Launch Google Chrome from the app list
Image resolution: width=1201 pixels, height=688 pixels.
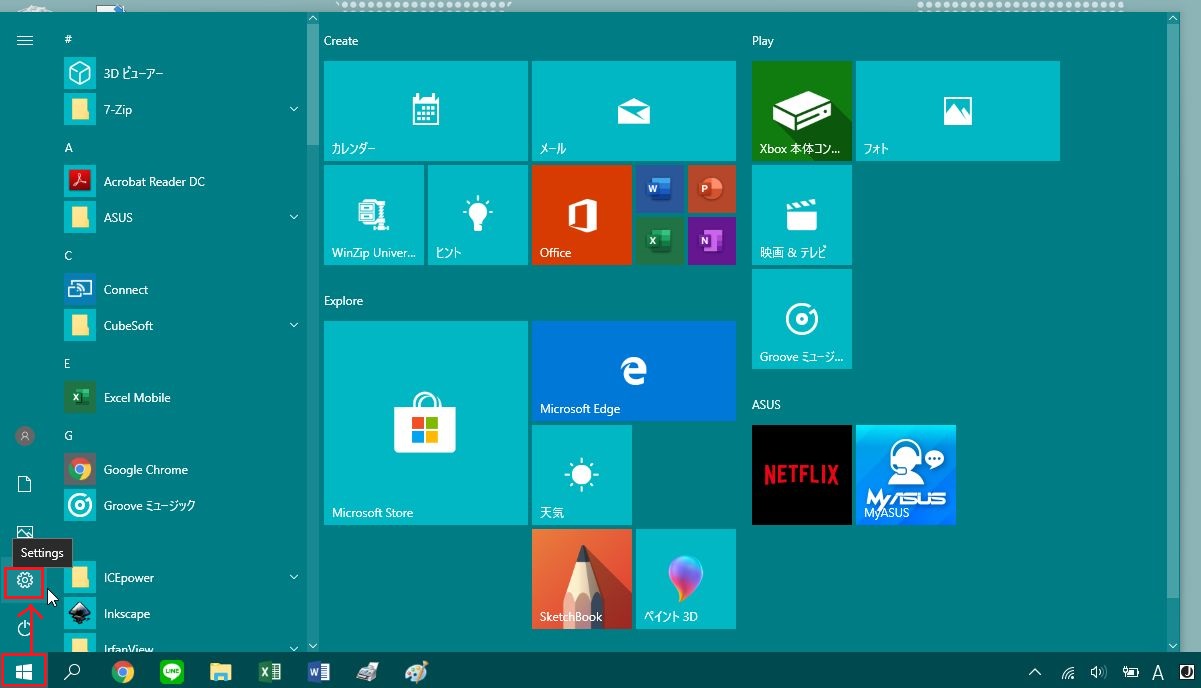pyautogui.click(x=183, y=469)
